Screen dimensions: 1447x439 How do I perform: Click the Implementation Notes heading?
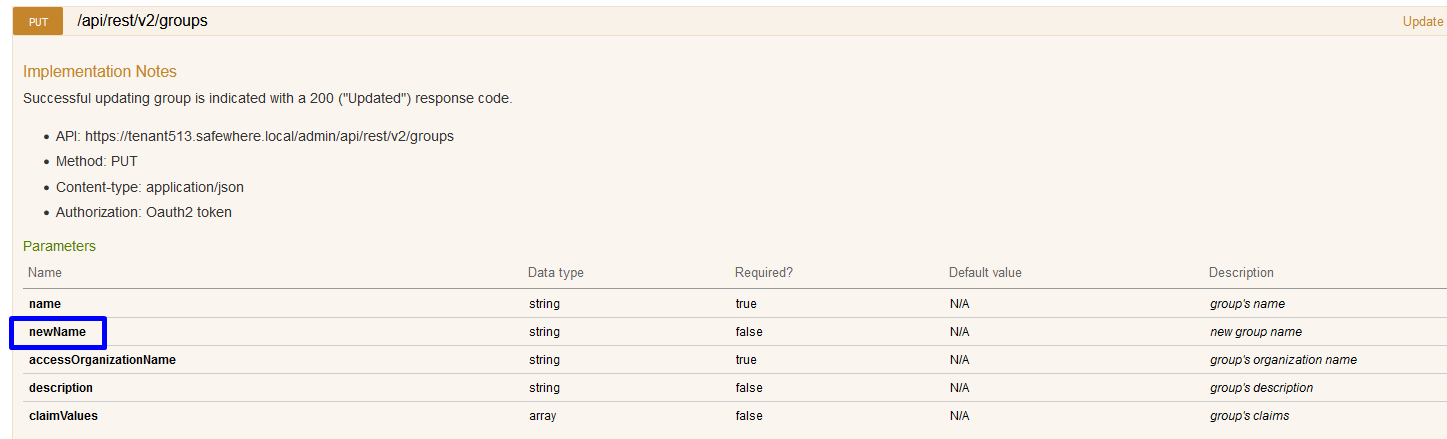point(100,72)
